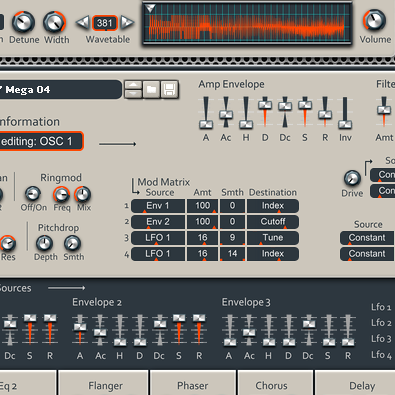Open the Chorus effect tab

[275, 383]
